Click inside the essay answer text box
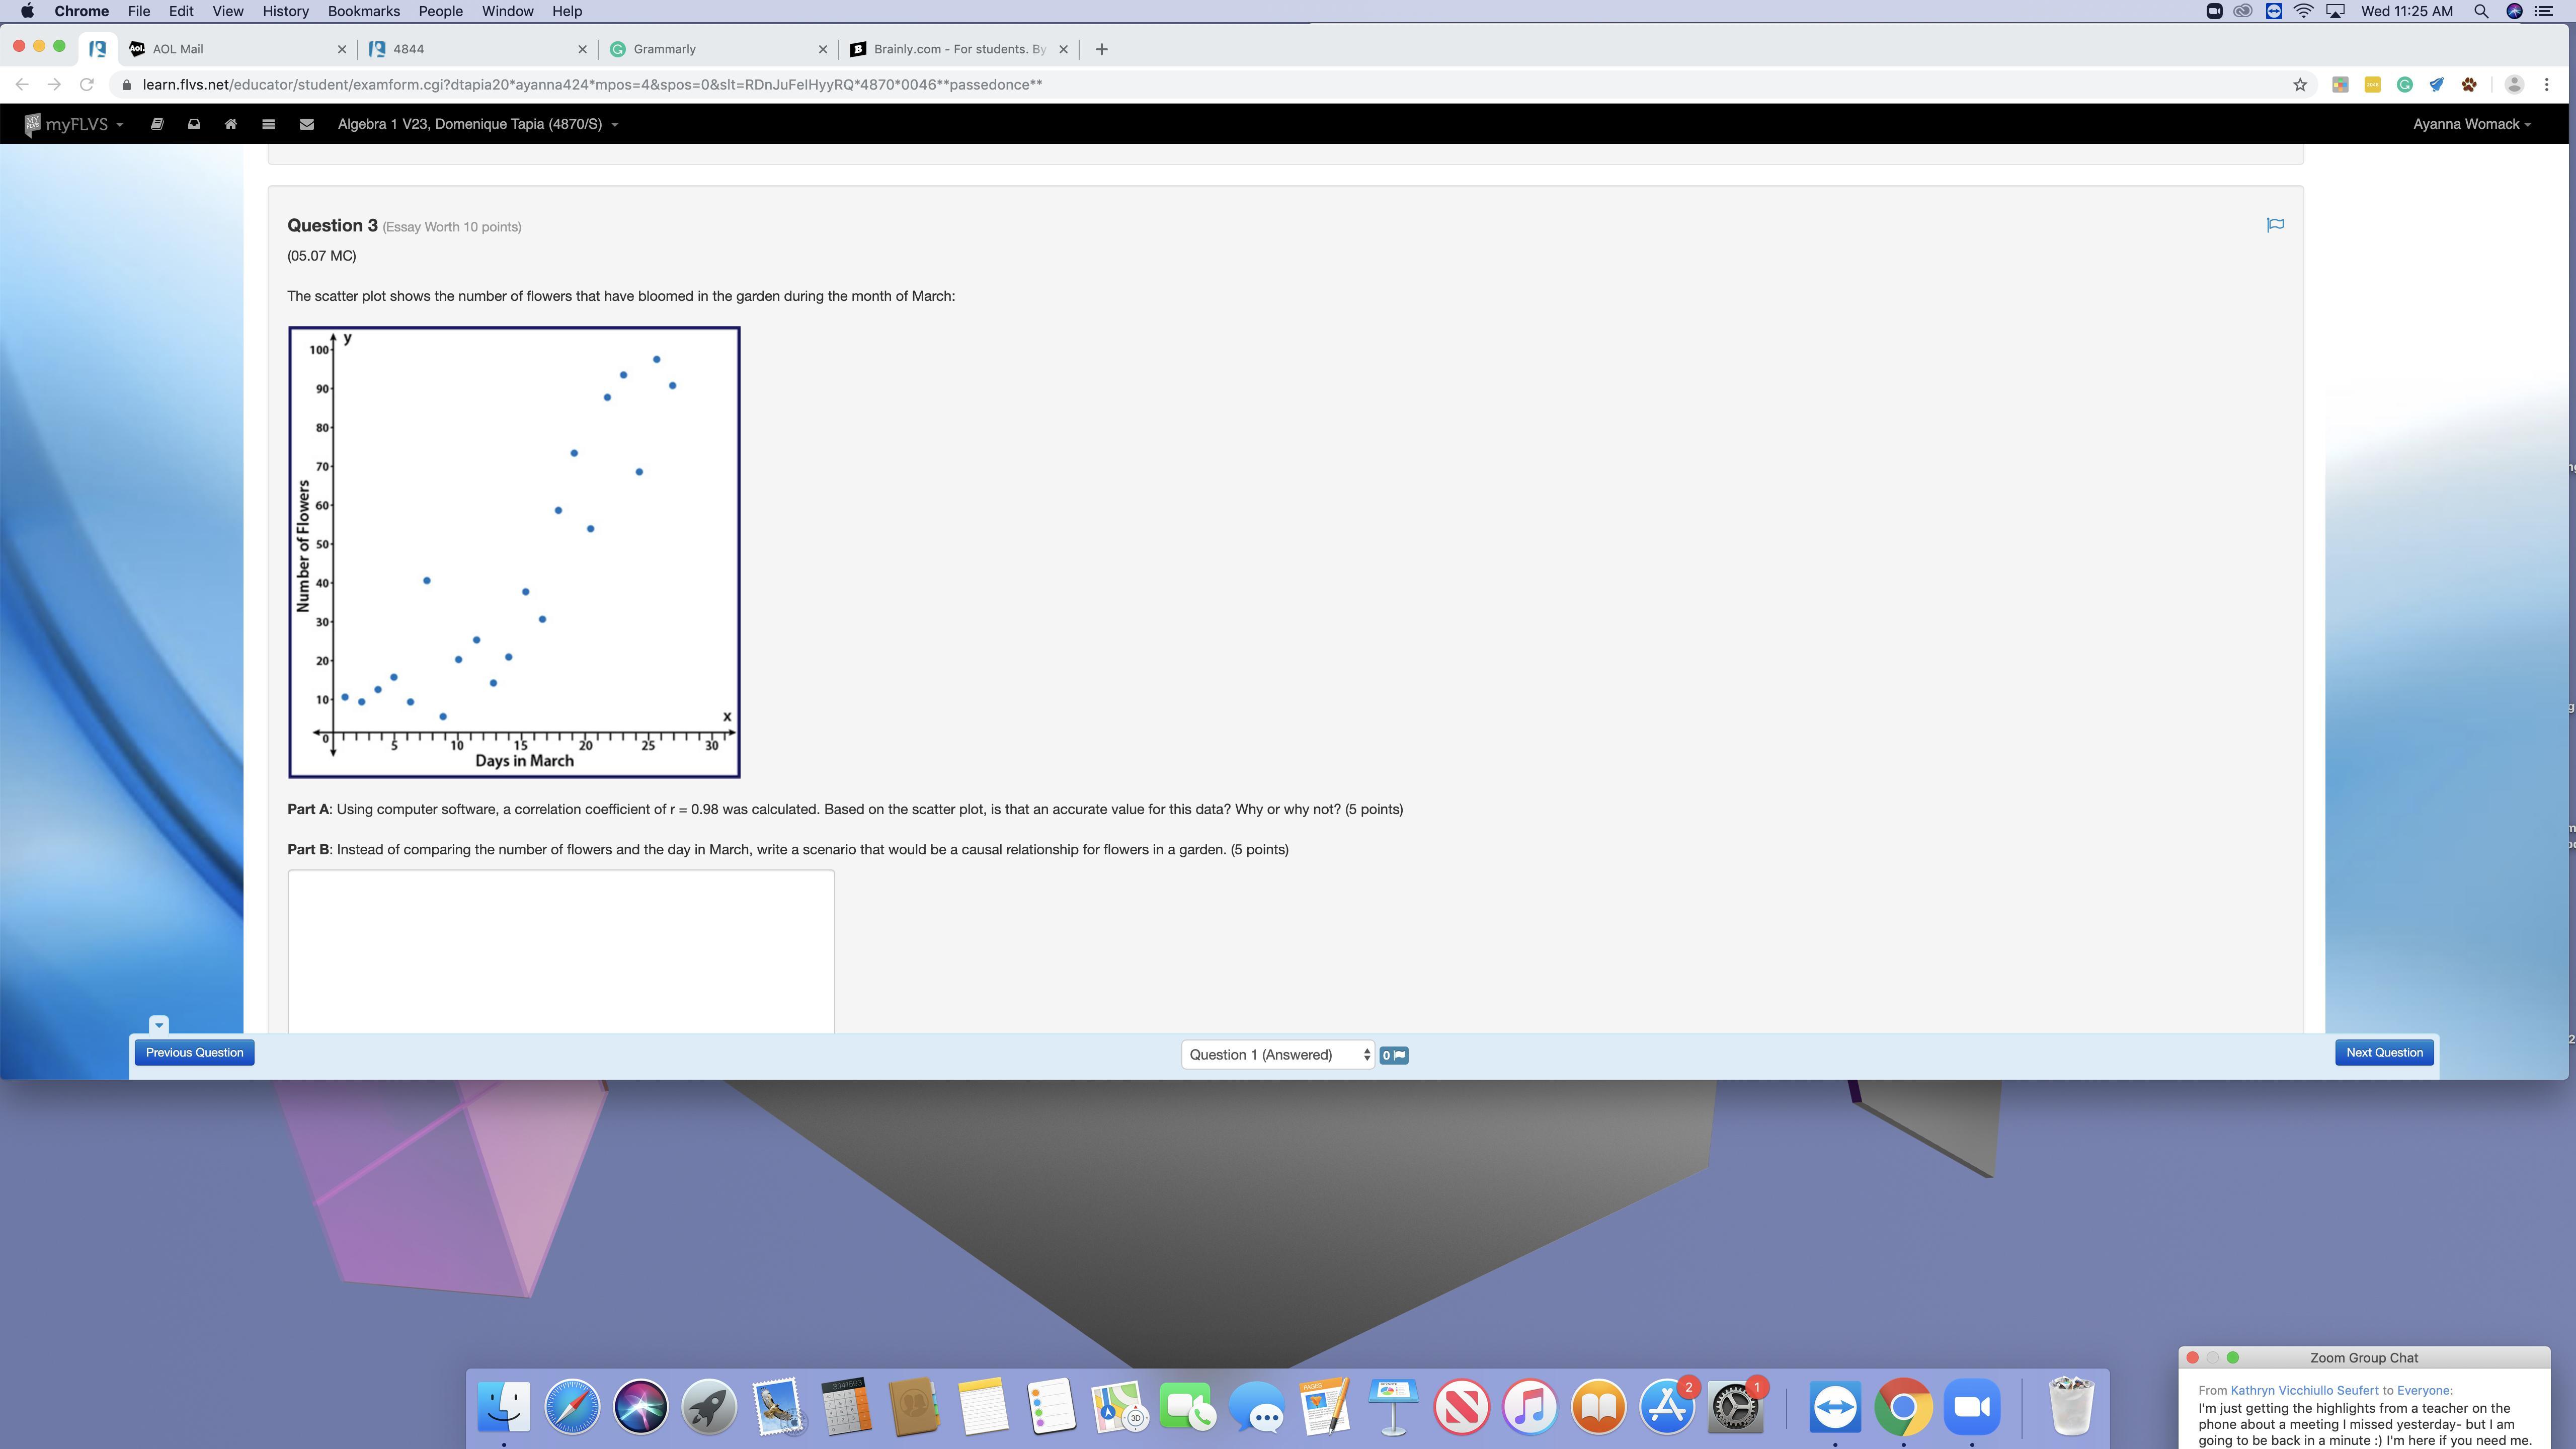Viewport: 2576px width, 1449px height. click(560, 950)
